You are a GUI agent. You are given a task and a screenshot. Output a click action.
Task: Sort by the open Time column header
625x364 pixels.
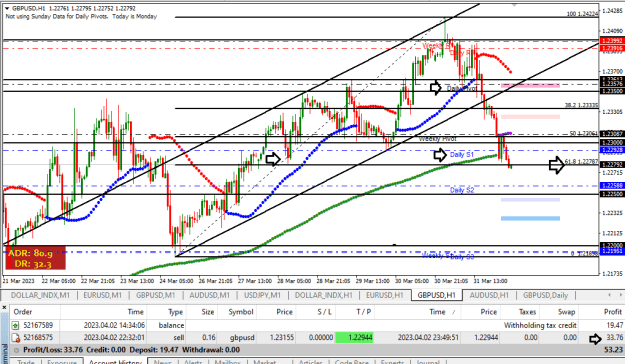click(136, 312)
